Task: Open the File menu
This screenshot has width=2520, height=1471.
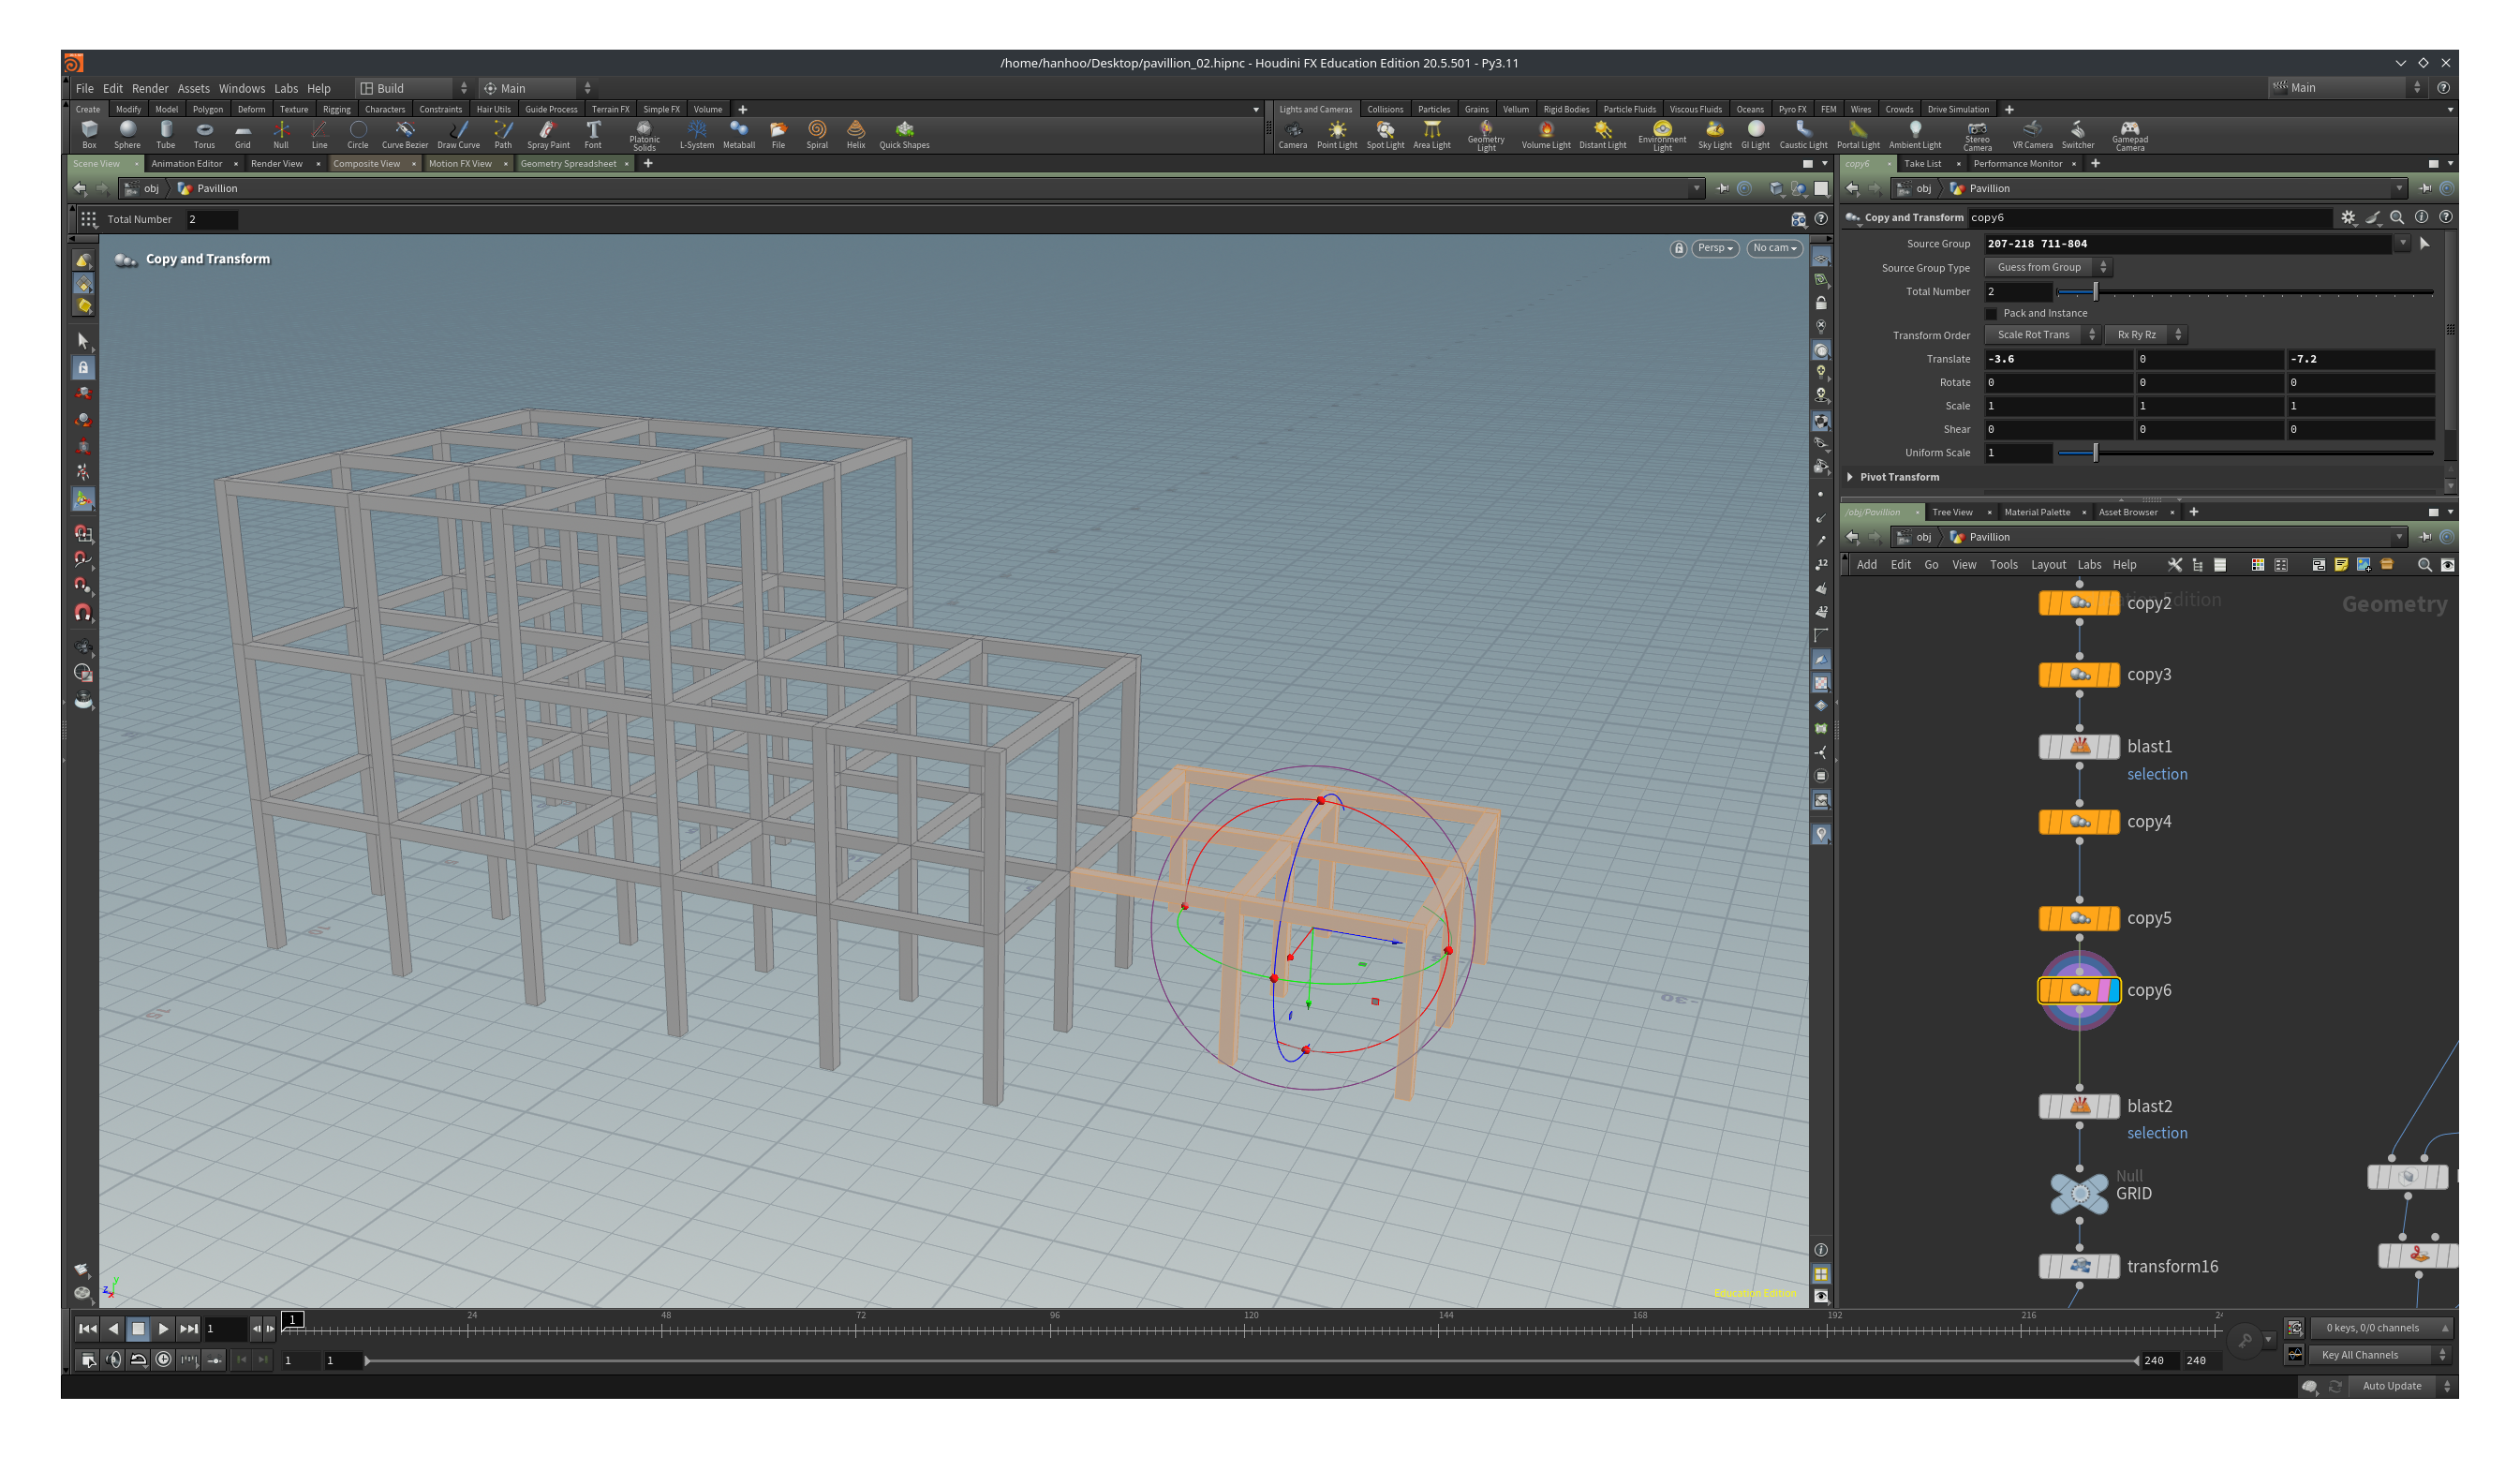Action: 85,88
